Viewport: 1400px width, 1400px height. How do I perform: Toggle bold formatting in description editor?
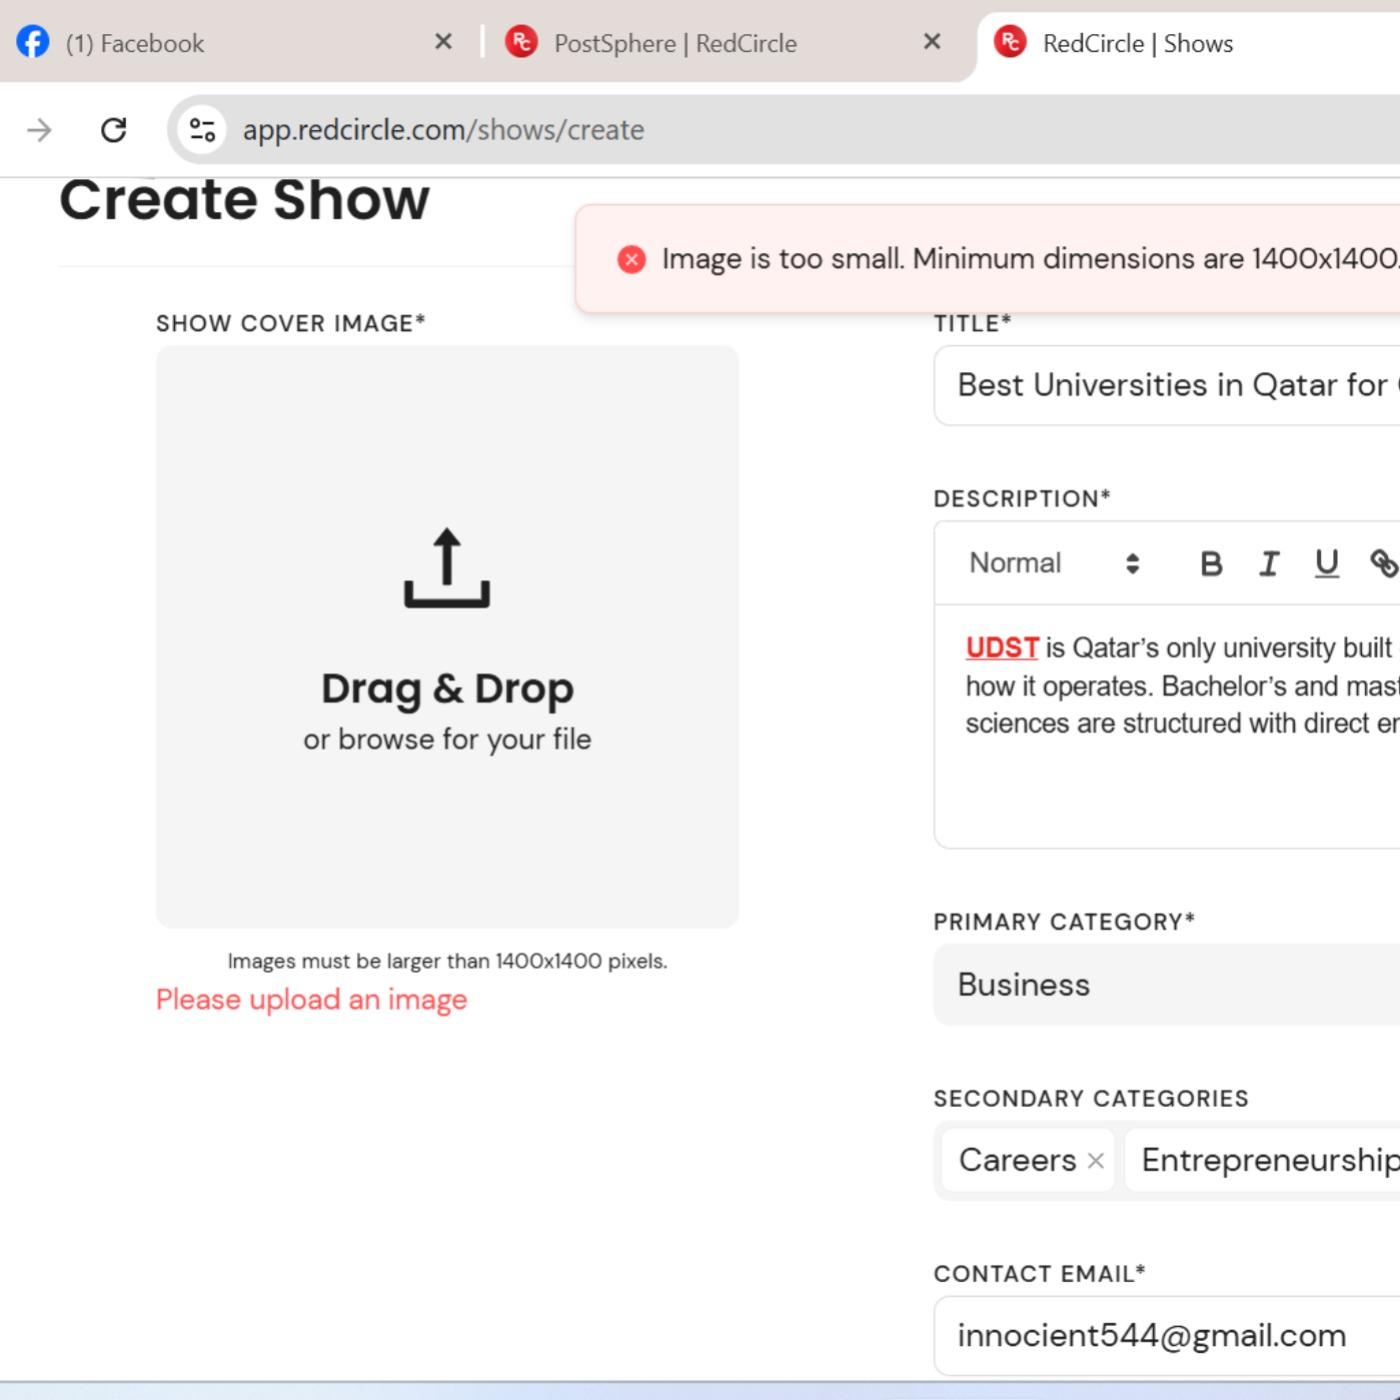[x=1211, y=564]
